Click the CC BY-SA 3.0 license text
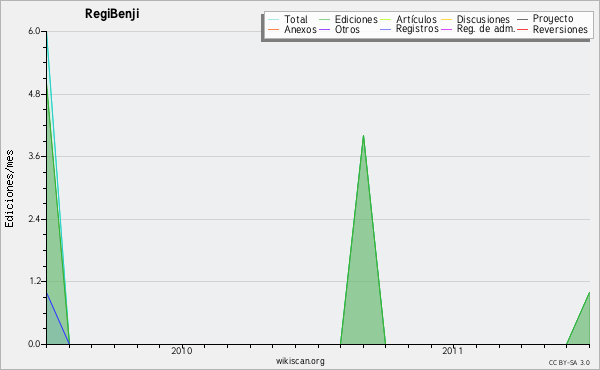The width and height of the screenshot is (600, 370). pos(569,362)
